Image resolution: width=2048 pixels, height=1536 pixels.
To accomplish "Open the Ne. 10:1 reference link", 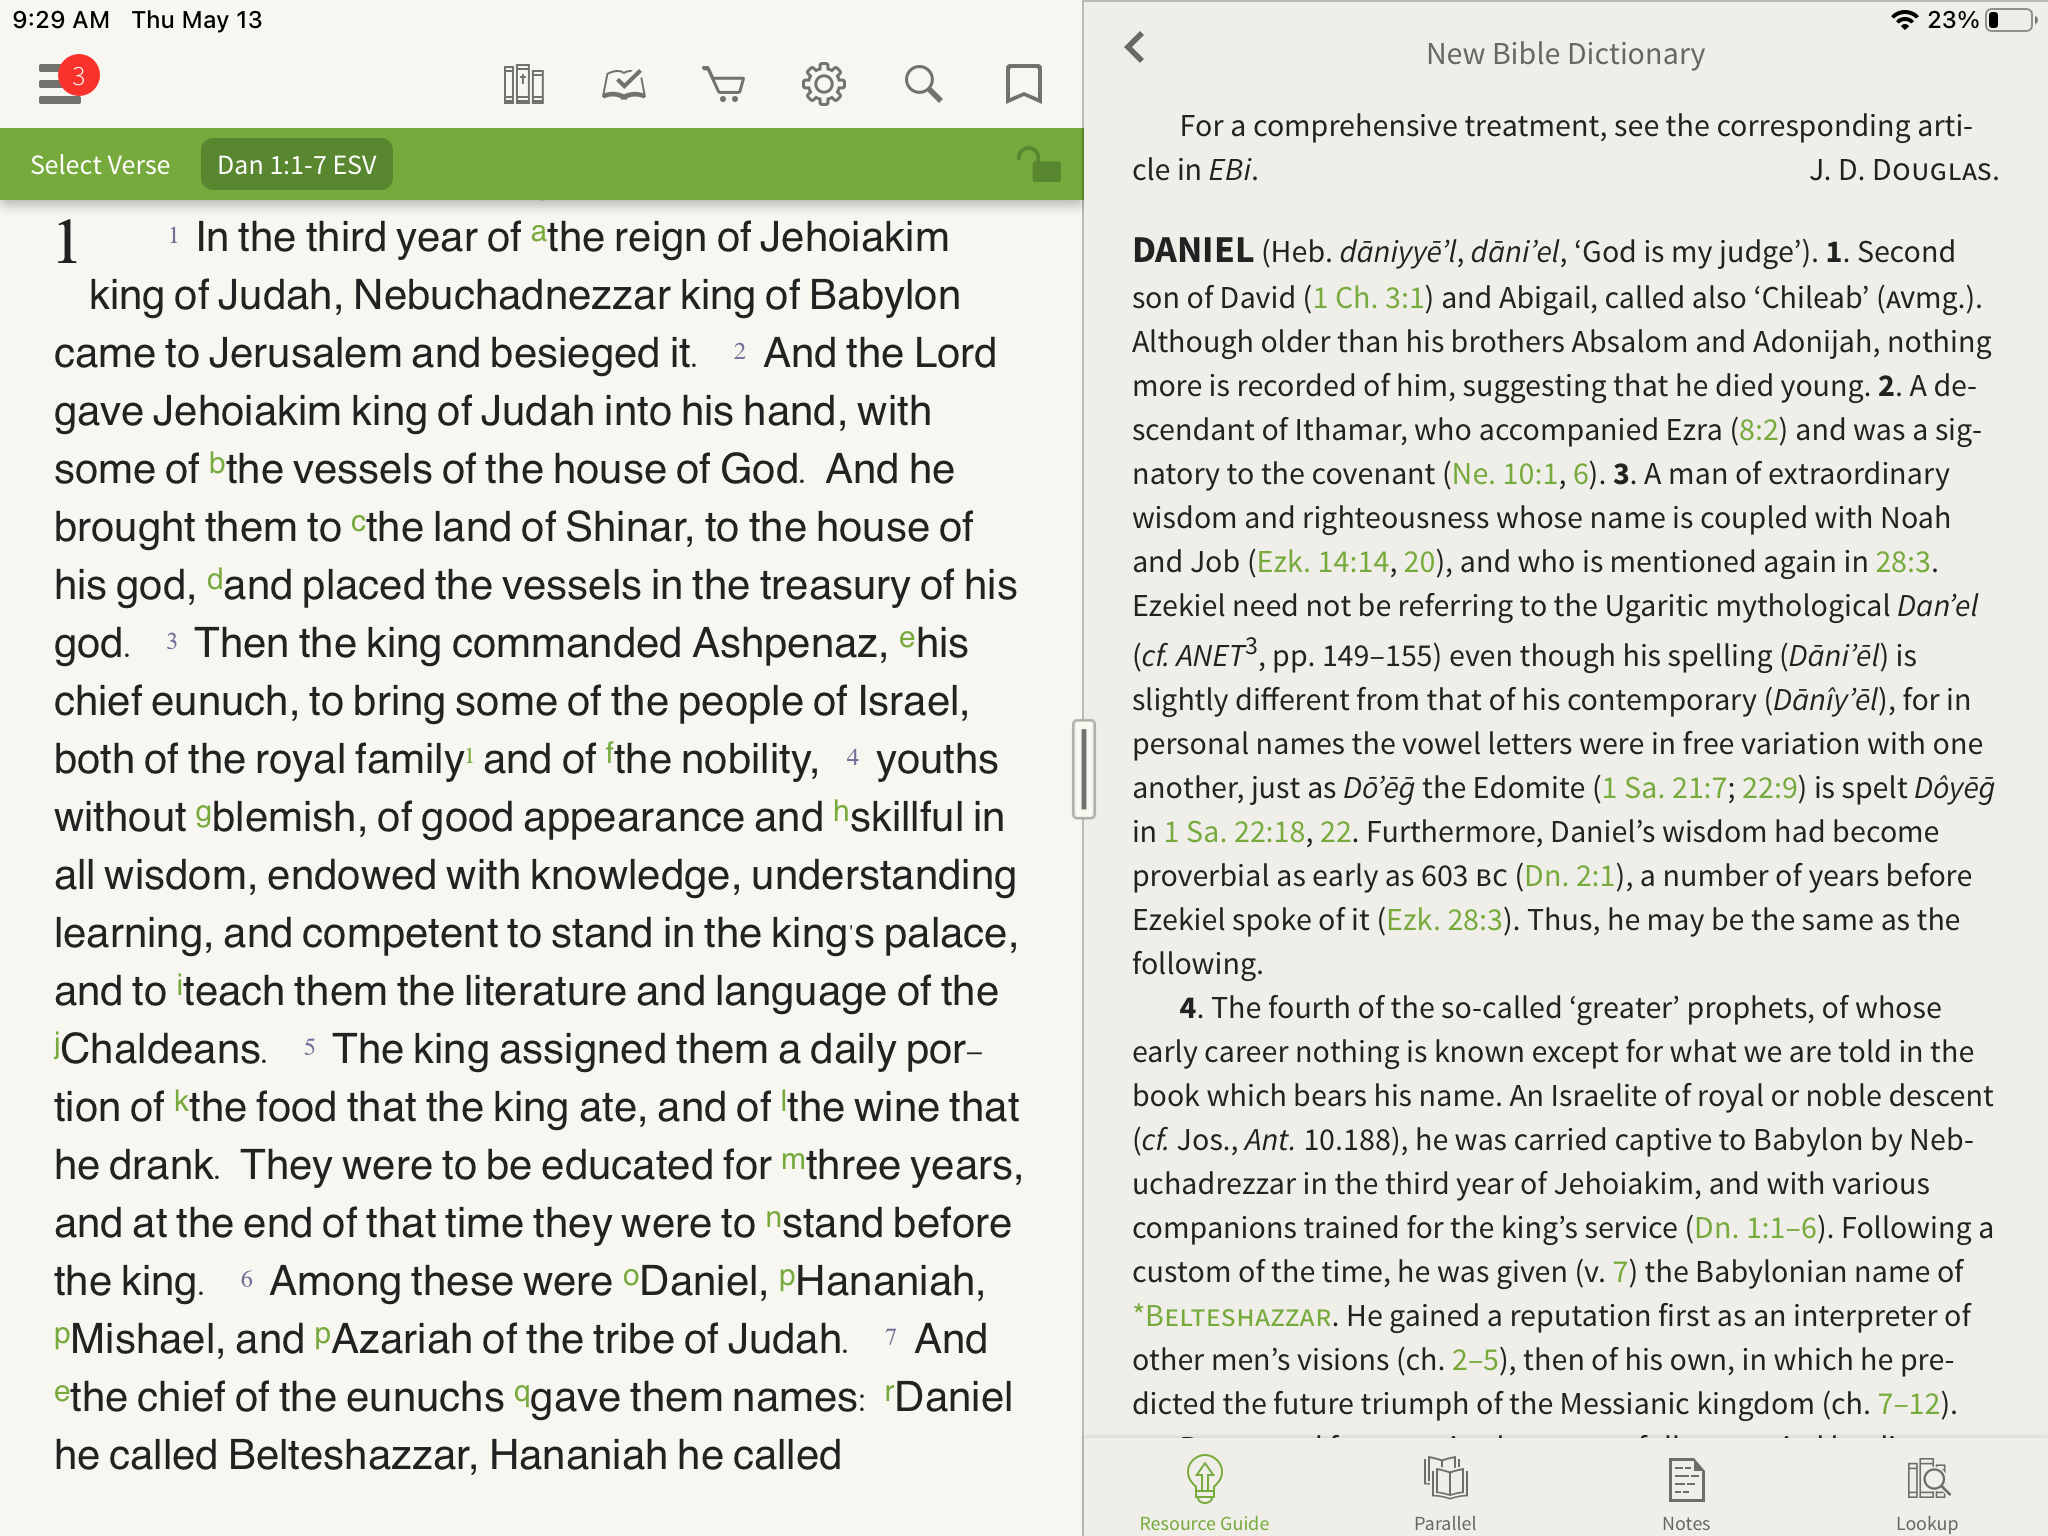I will [1505, 474].
